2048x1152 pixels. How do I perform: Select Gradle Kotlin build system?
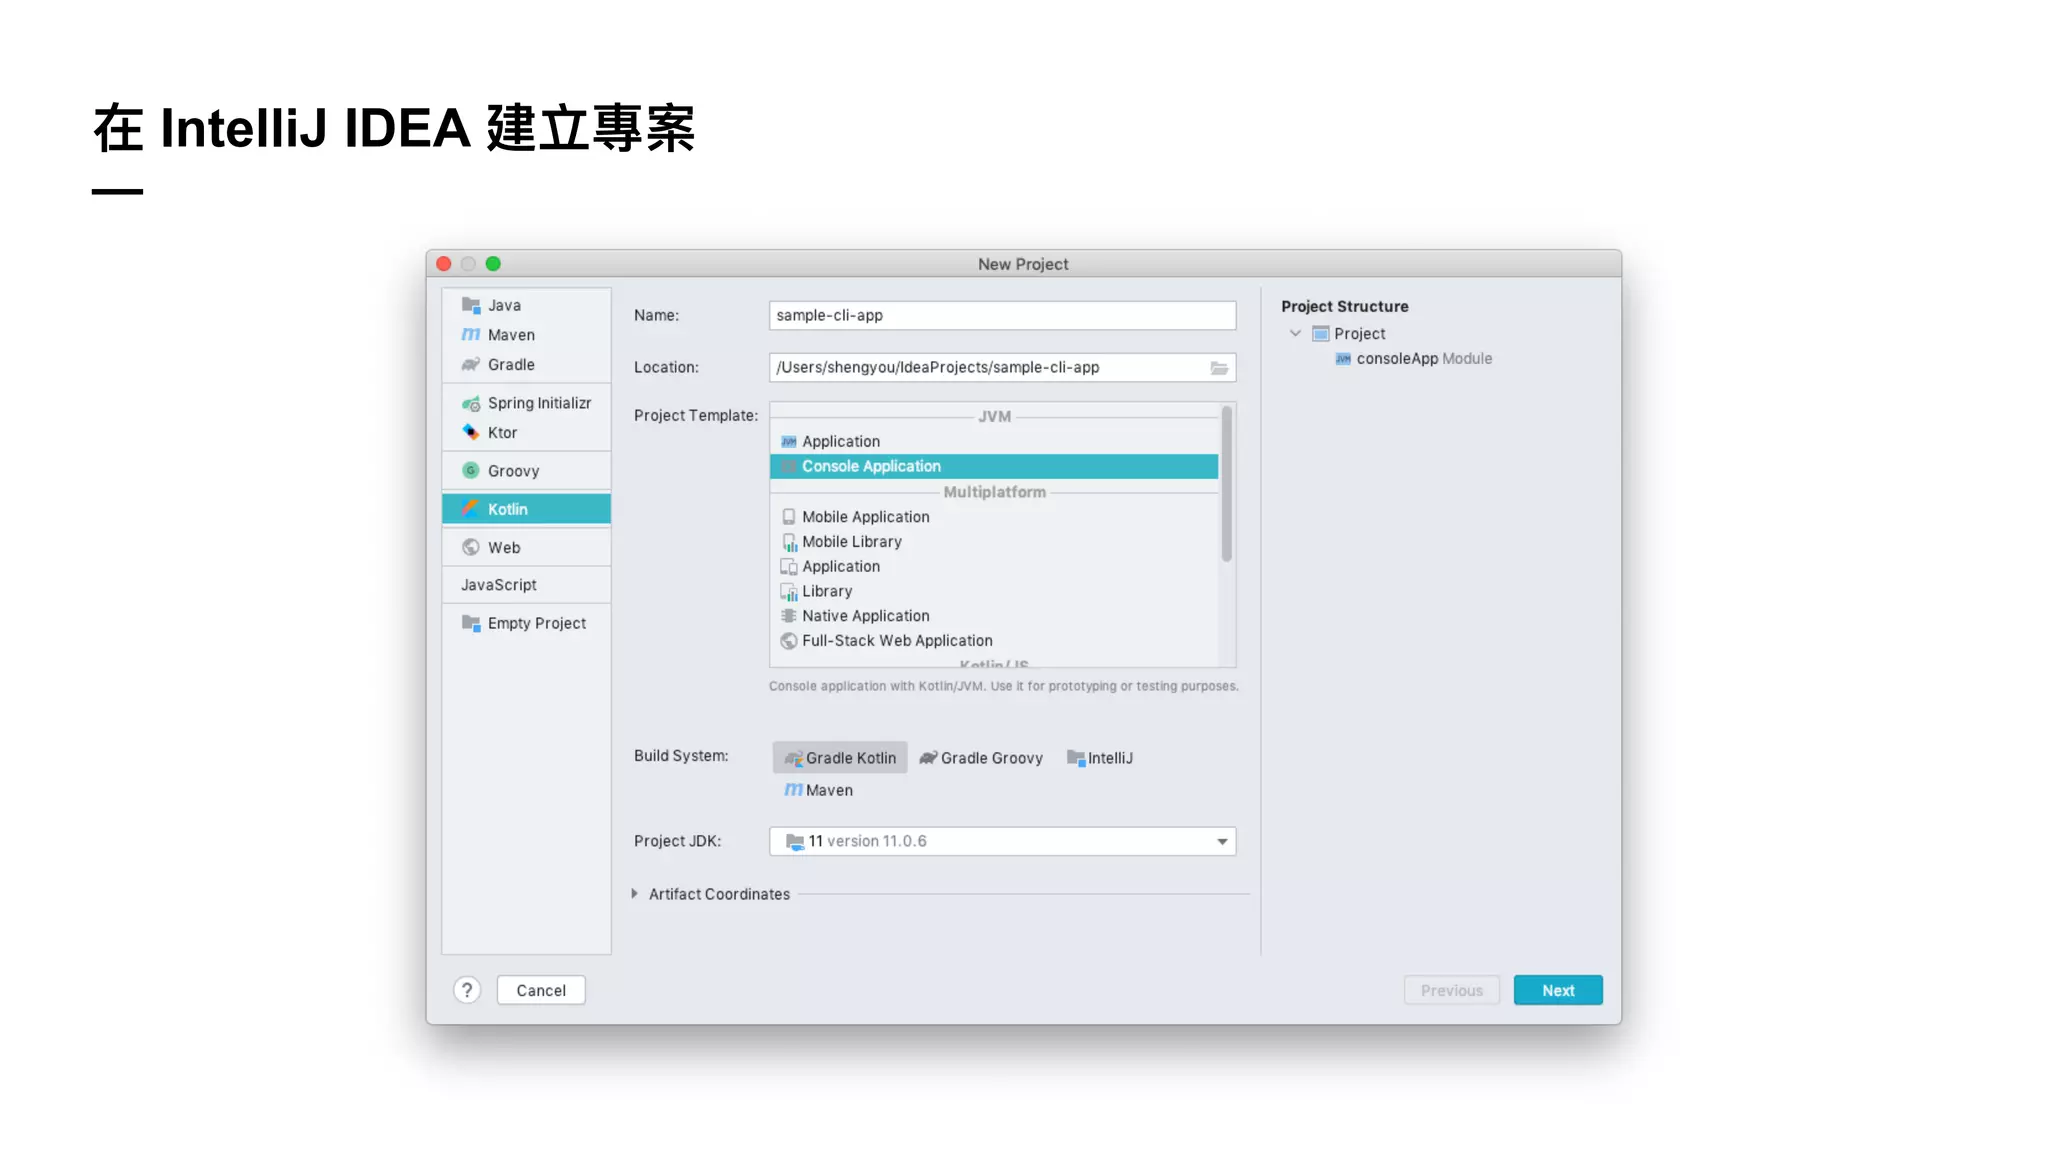pyautogui.click(x=840, y=758)
